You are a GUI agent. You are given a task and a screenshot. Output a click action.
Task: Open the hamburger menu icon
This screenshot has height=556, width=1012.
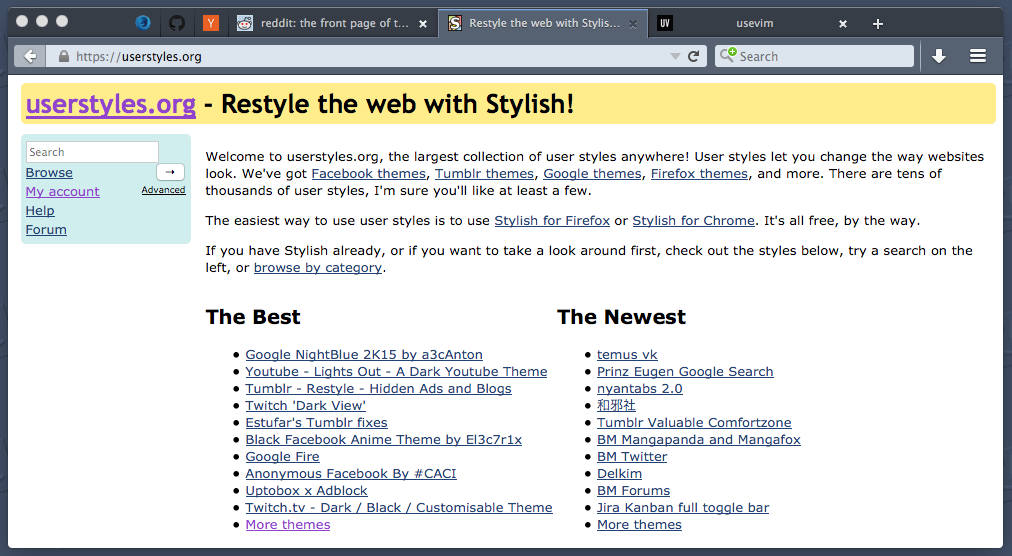coord(978,56)
